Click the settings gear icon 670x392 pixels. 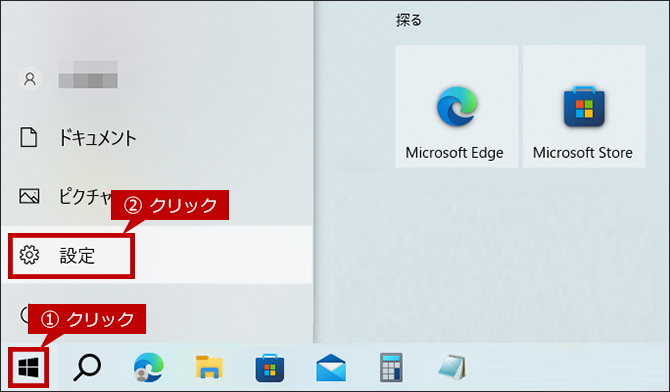[29, 255]
